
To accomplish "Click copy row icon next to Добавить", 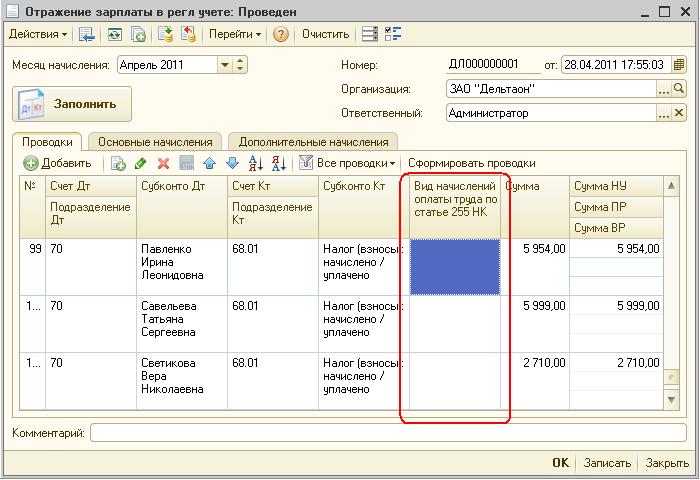I will point(118,163).
